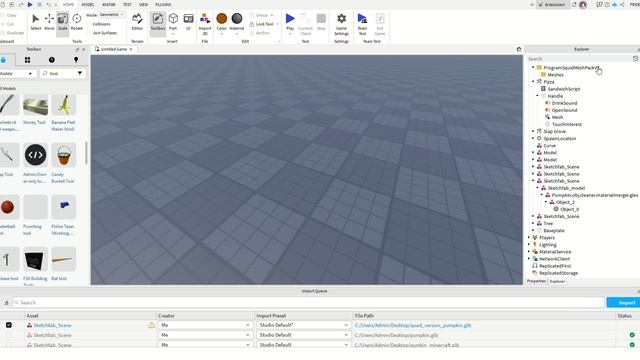Open the UI insert tool
This screenshot has width=640, height=360.
[188, 22]
